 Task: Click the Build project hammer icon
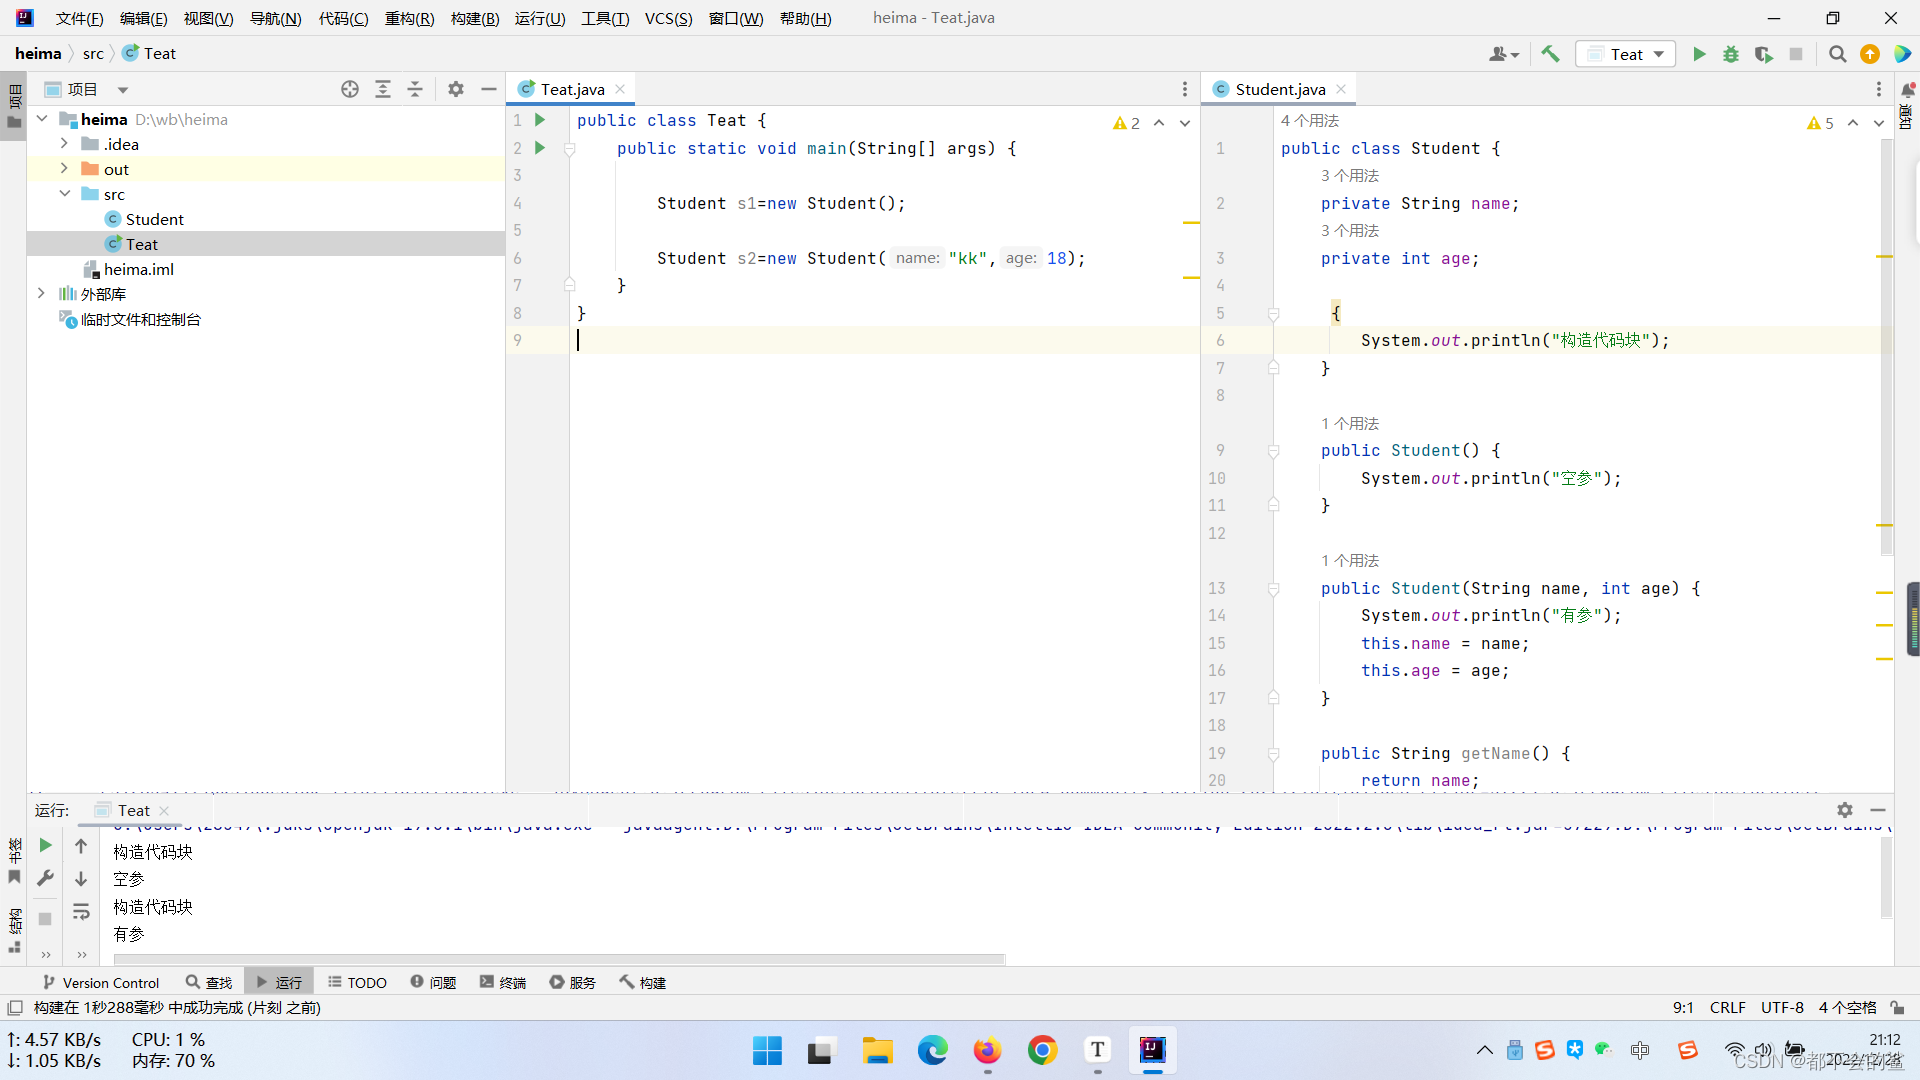click(x=1550, y=54)
